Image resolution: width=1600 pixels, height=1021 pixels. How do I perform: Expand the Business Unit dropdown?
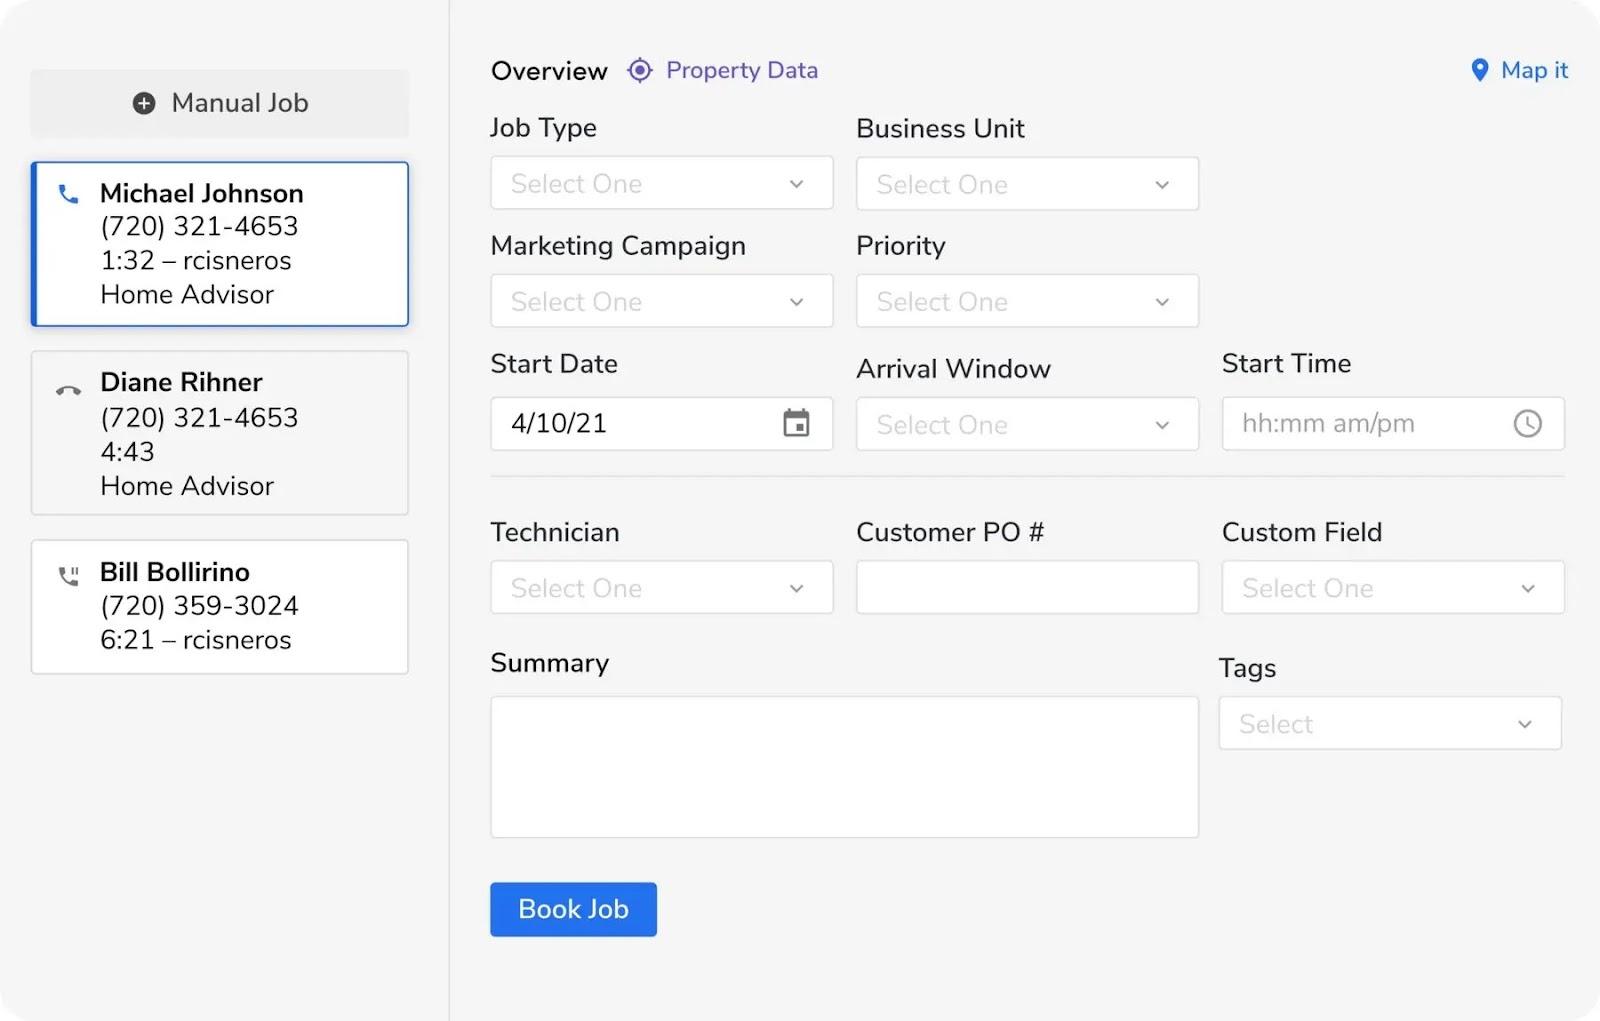coord(1027,184)
